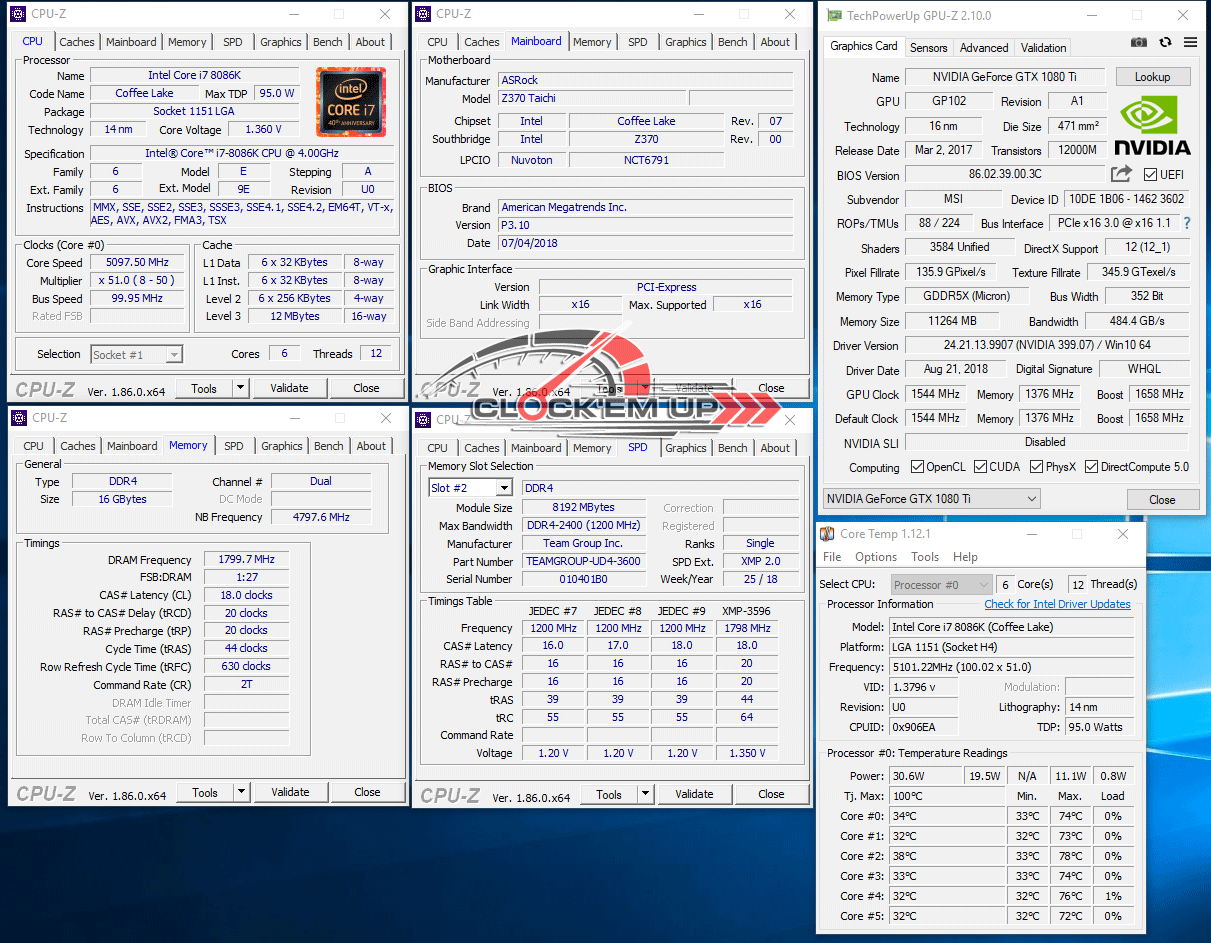Screen dimensions: 1211x943
Task: Click the processor Name field Intel Core i7 8086K
Action: (194, 76)
